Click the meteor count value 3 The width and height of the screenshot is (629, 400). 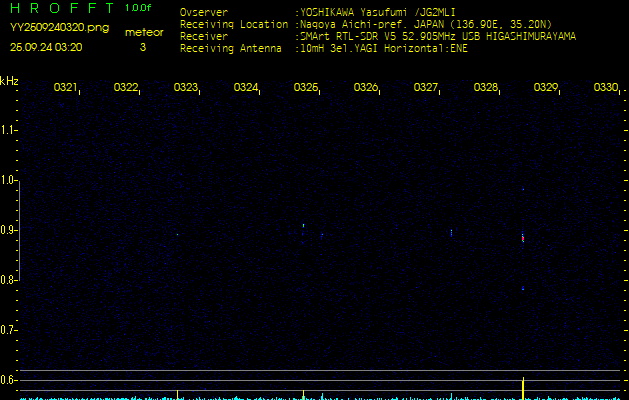coord(143,47)
